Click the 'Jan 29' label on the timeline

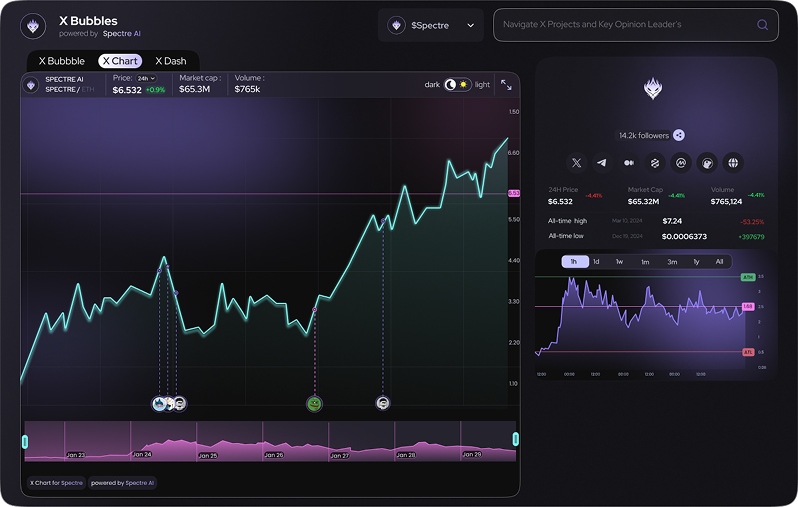tap(472, 454)
